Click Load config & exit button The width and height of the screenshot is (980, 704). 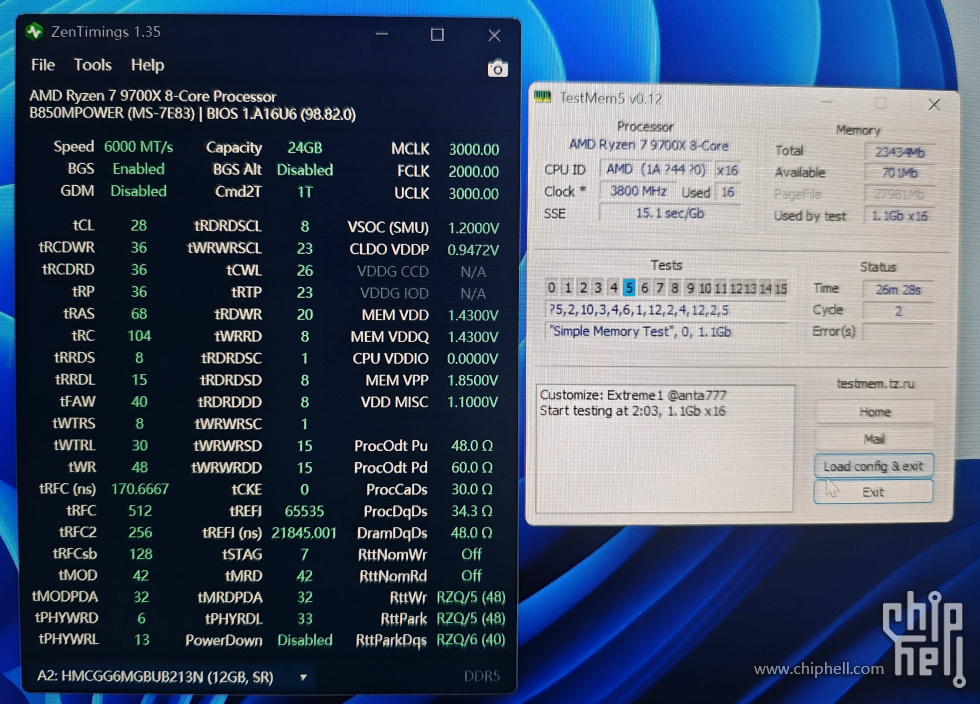pos(873,466)
